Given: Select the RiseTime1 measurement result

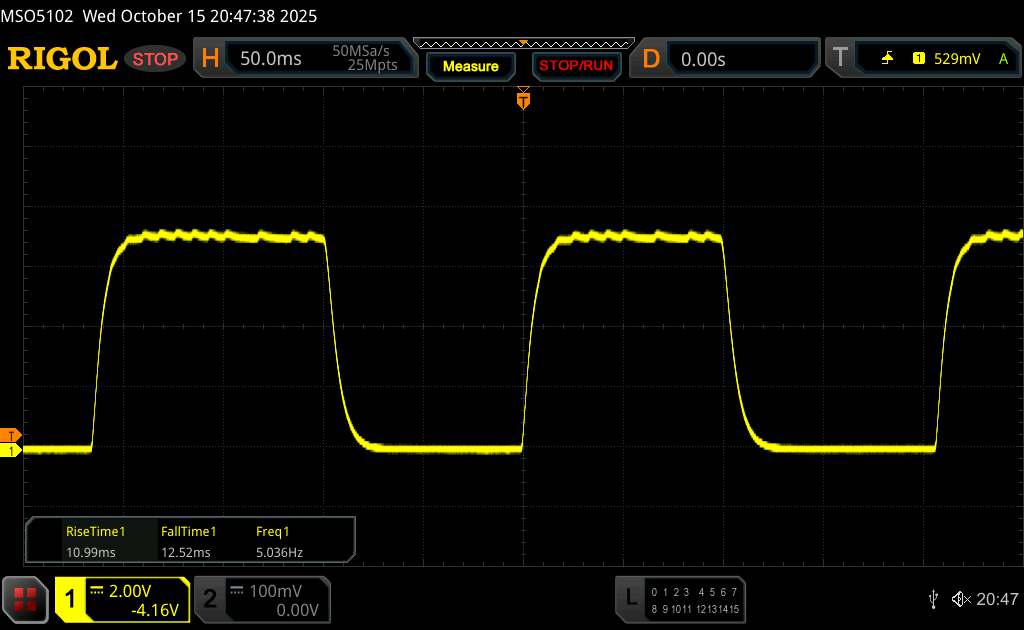Looking at the screenshot, I should pyautogui.click(x=93, y=541).
